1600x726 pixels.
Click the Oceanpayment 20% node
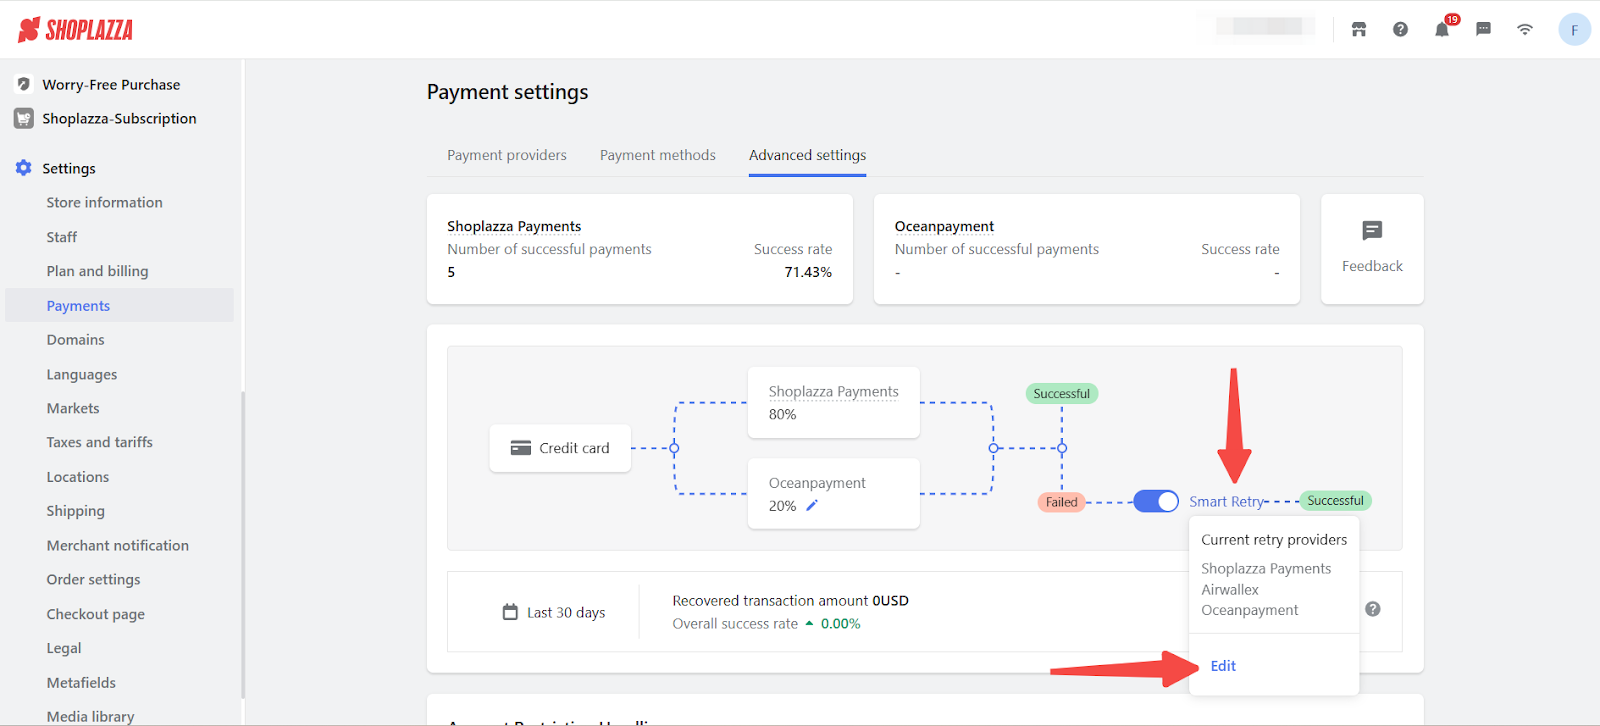coord(834,494)
